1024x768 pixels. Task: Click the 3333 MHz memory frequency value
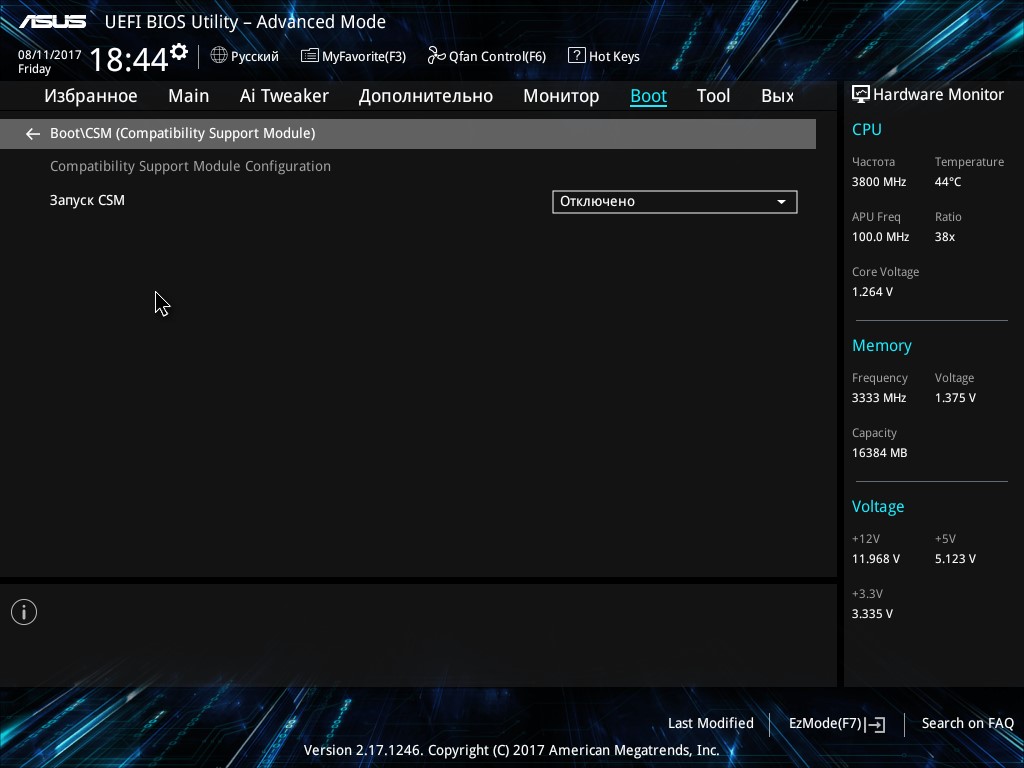pos(879,398)
